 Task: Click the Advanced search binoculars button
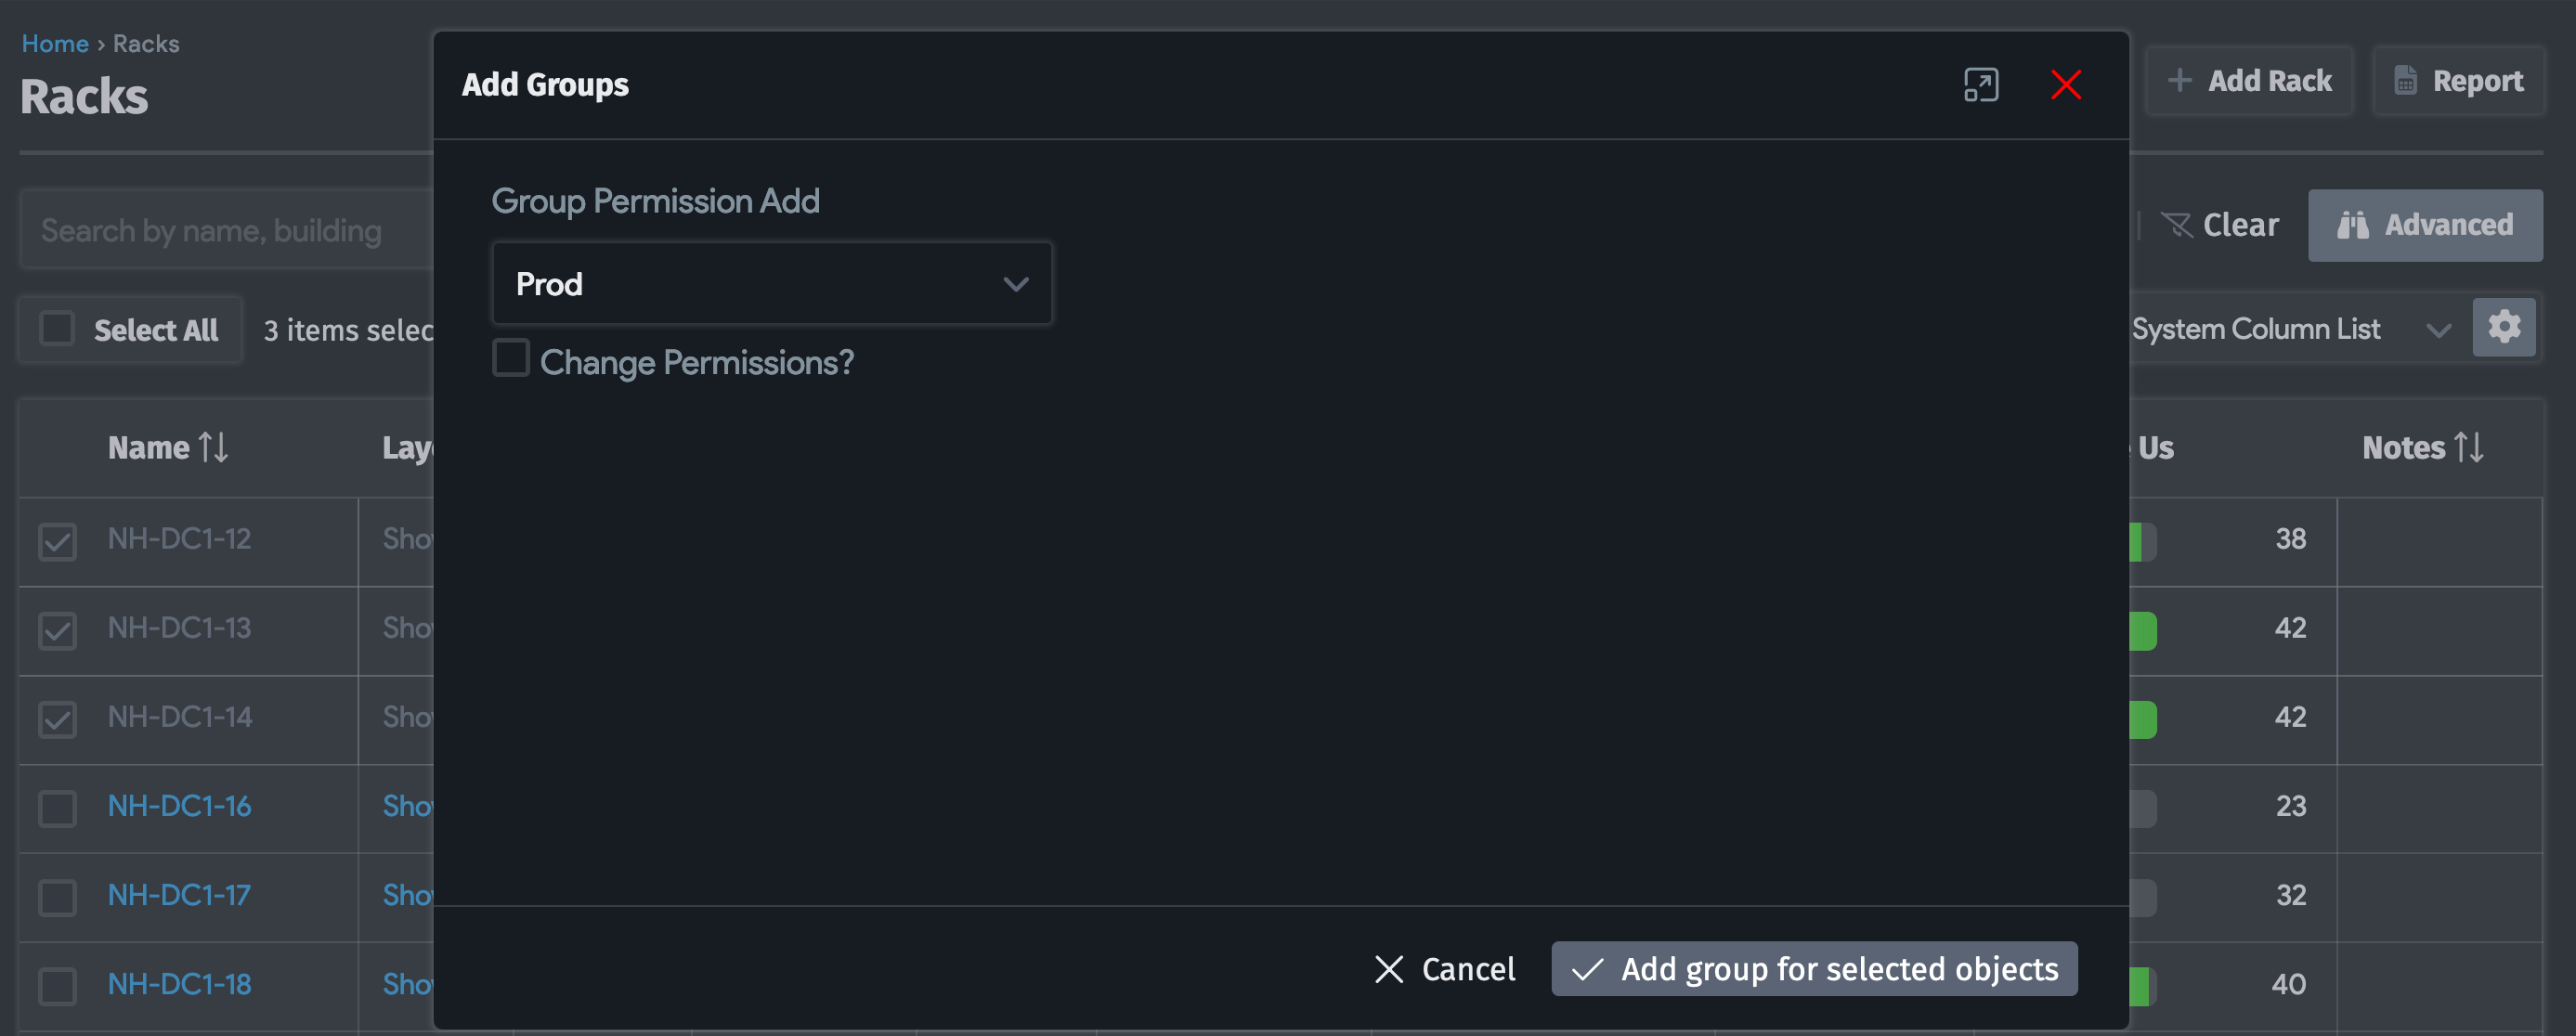pos(2424,225)
